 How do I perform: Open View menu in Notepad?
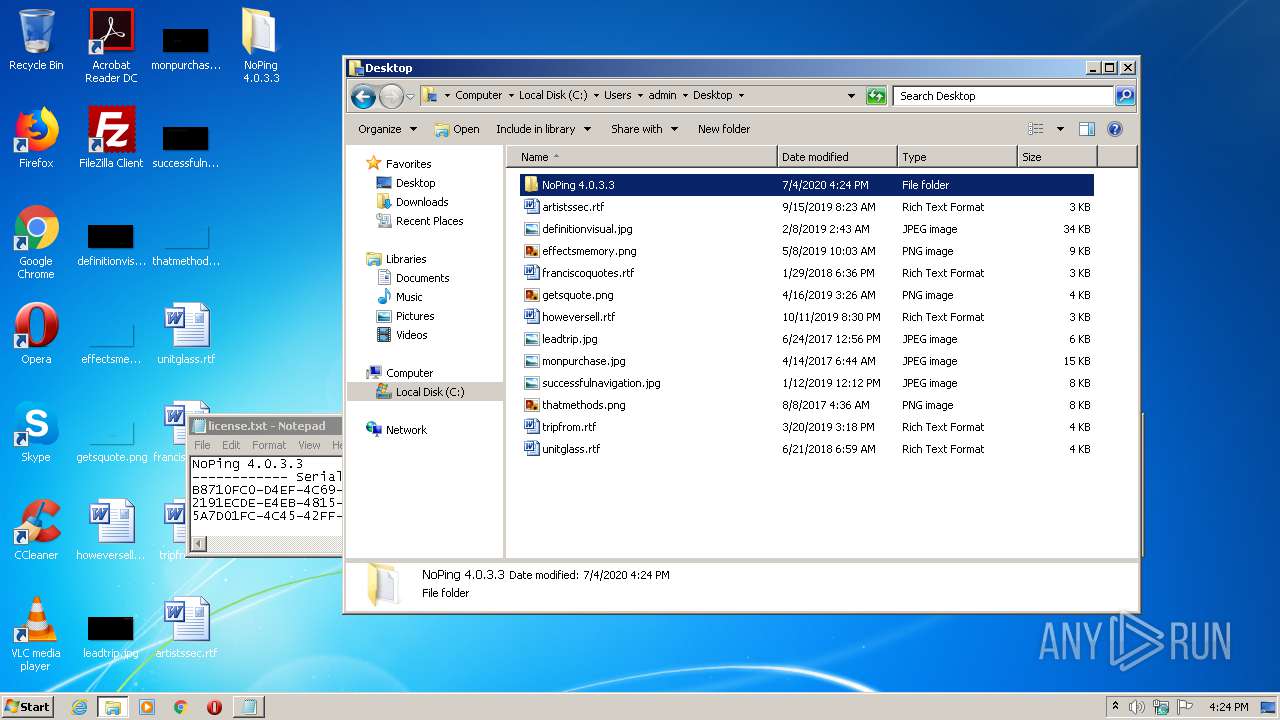(309, 445)
